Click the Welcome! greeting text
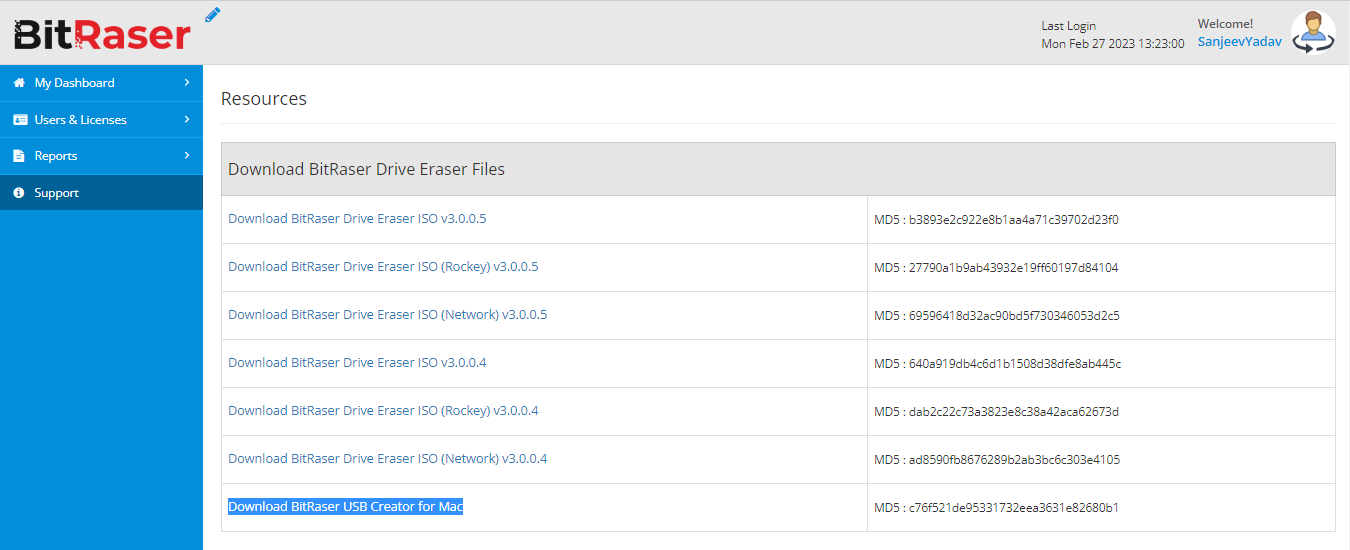This screenshot has width=1350, height=550. point(1225,24)
